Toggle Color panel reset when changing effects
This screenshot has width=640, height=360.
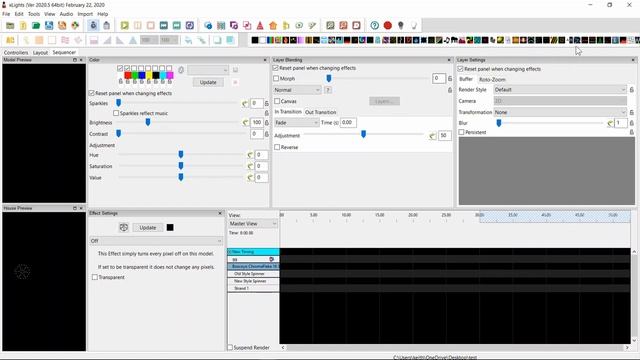[91, 93]
